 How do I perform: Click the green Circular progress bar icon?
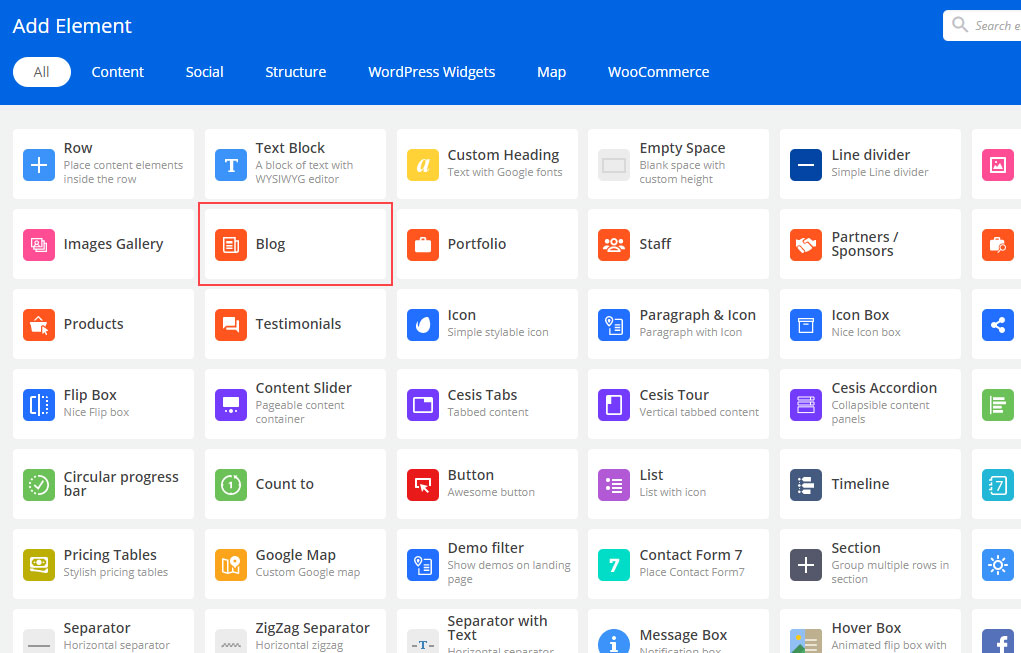coord(39,484)
